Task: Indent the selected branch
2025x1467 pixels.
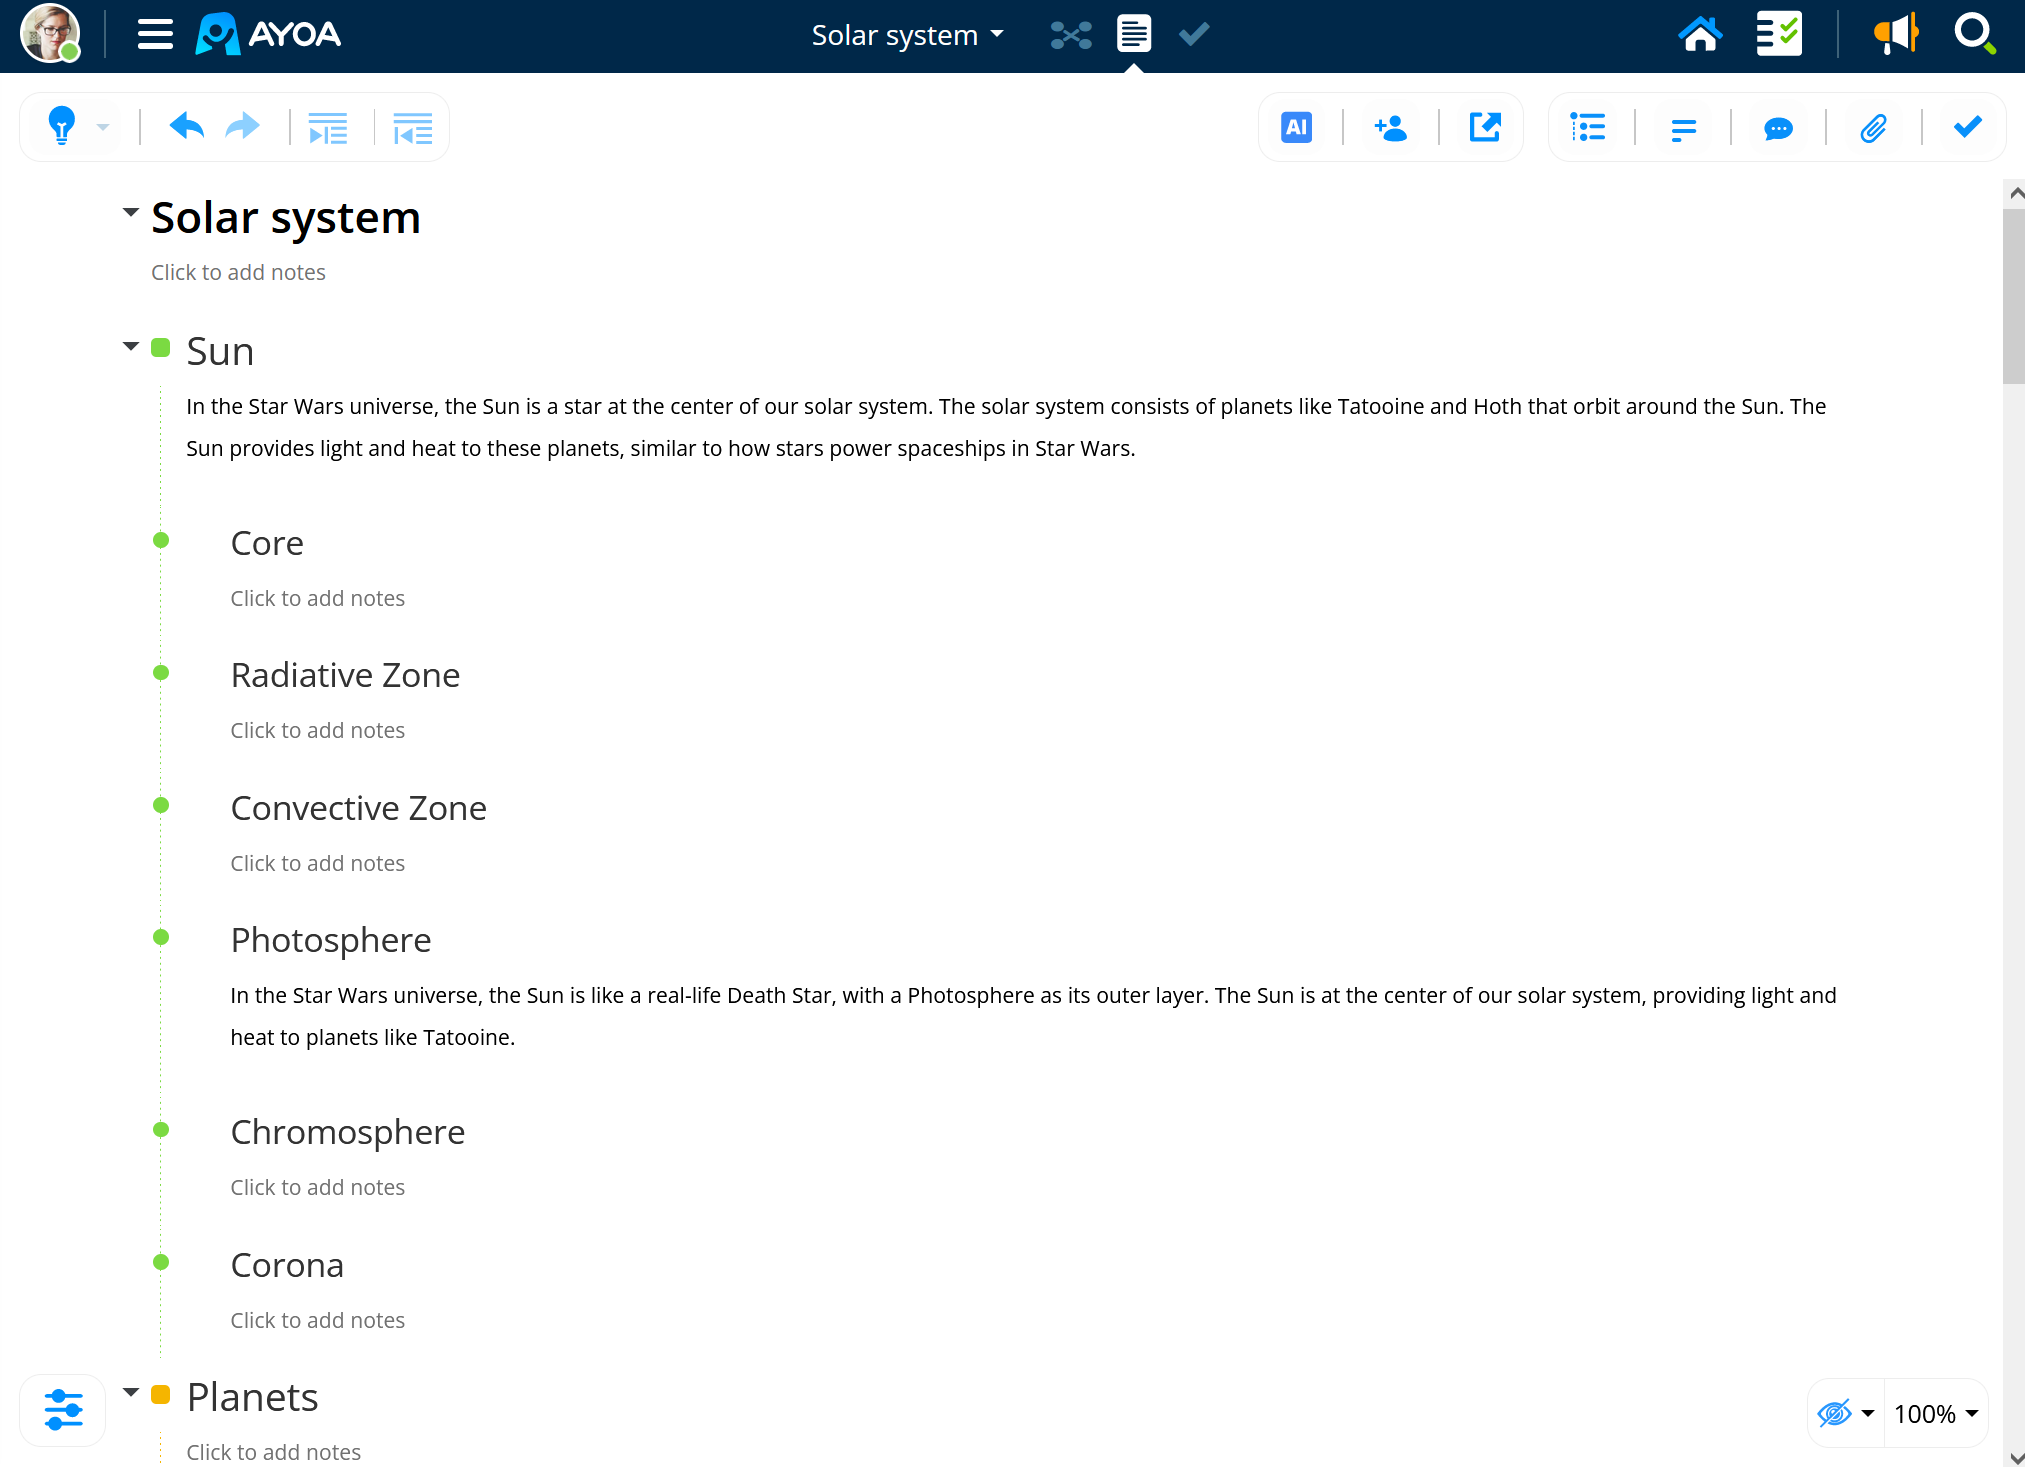Action: [328, 127]
